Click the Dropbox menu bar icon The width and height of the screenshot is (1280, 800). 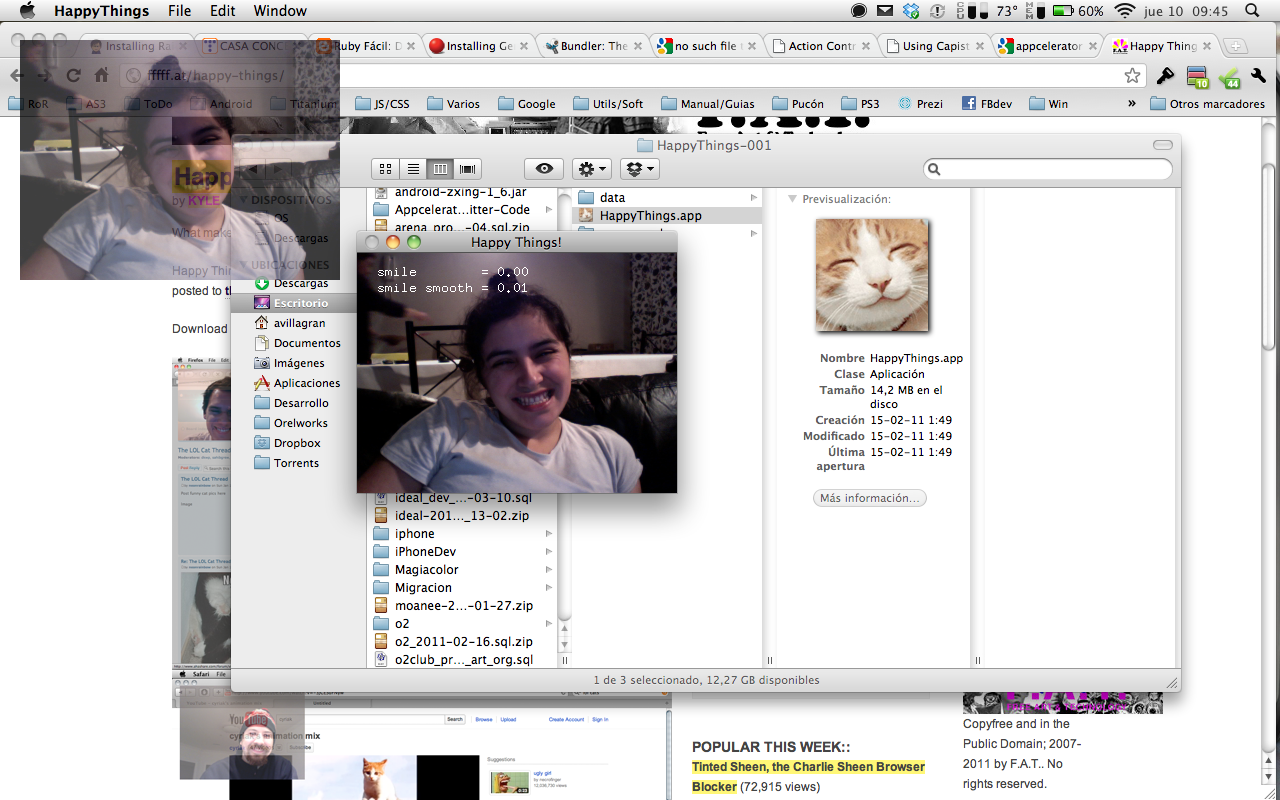[x=910, y=11]
